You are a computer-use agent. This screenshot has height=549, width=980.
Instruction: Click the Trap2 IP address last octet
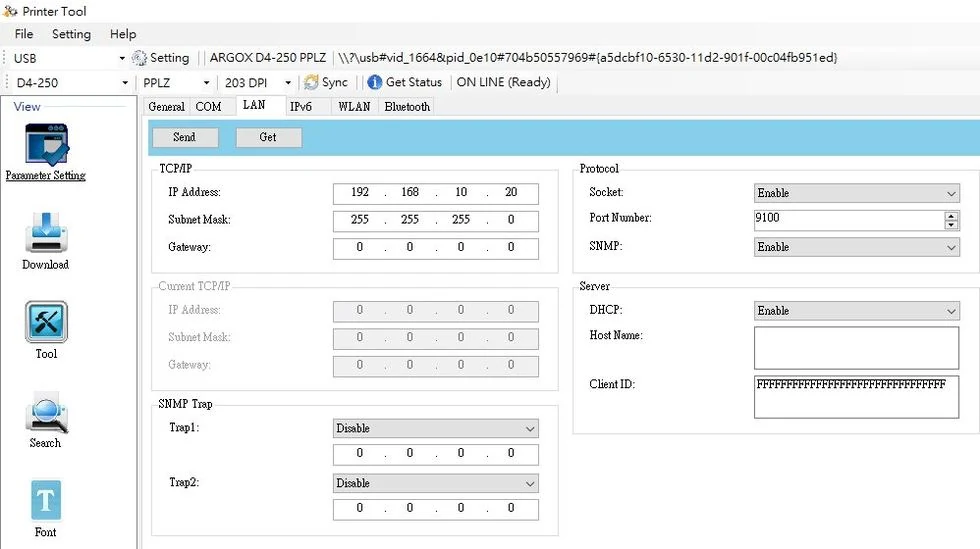pyautogui.click(x=511, y=508)
